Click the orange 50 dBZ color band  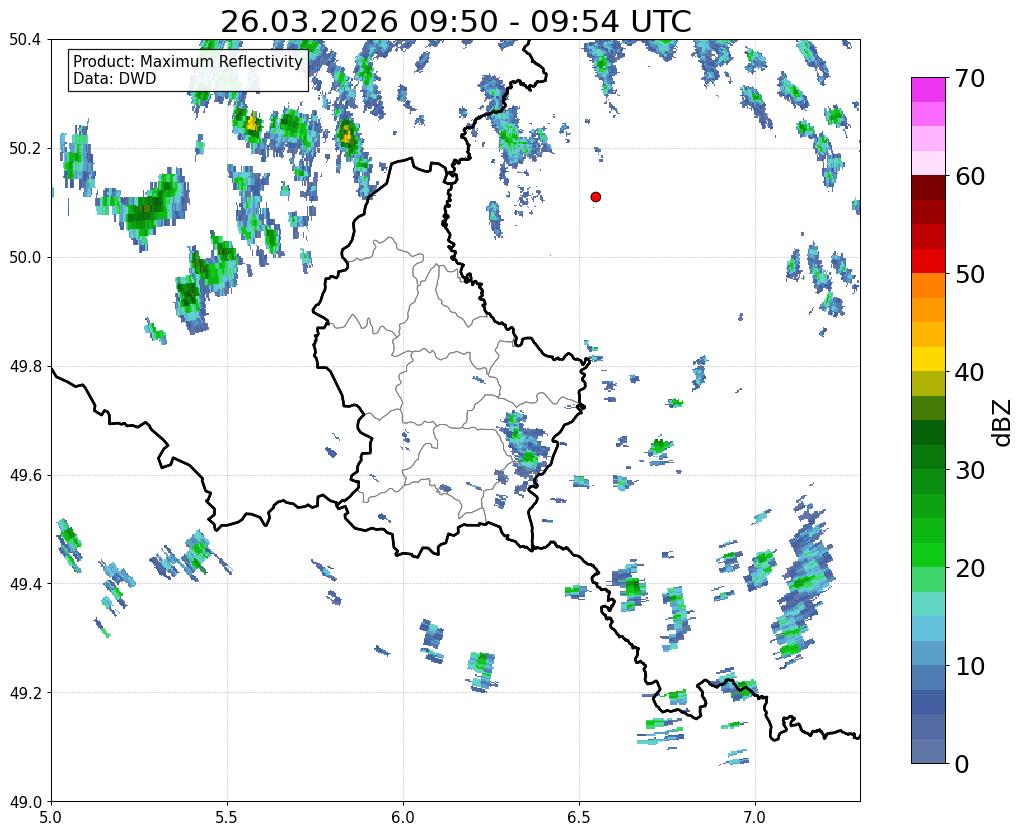pyautogui.click(x=928, y=285)
